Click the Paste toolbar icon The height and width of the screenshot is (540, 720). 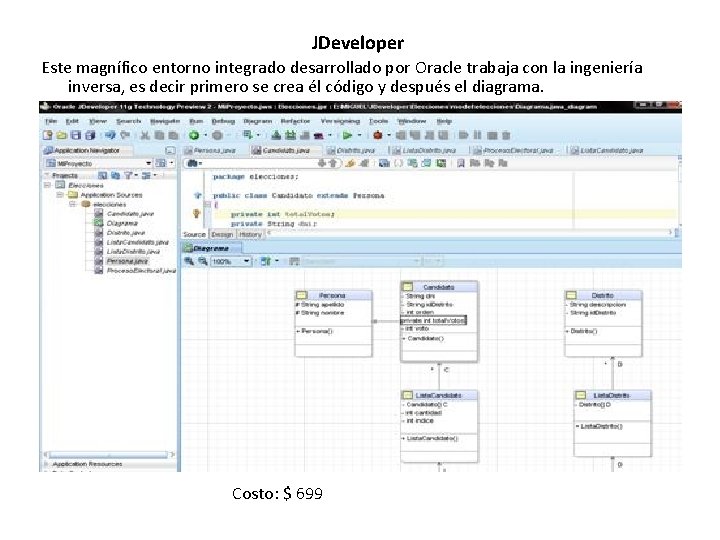(173, 135)
